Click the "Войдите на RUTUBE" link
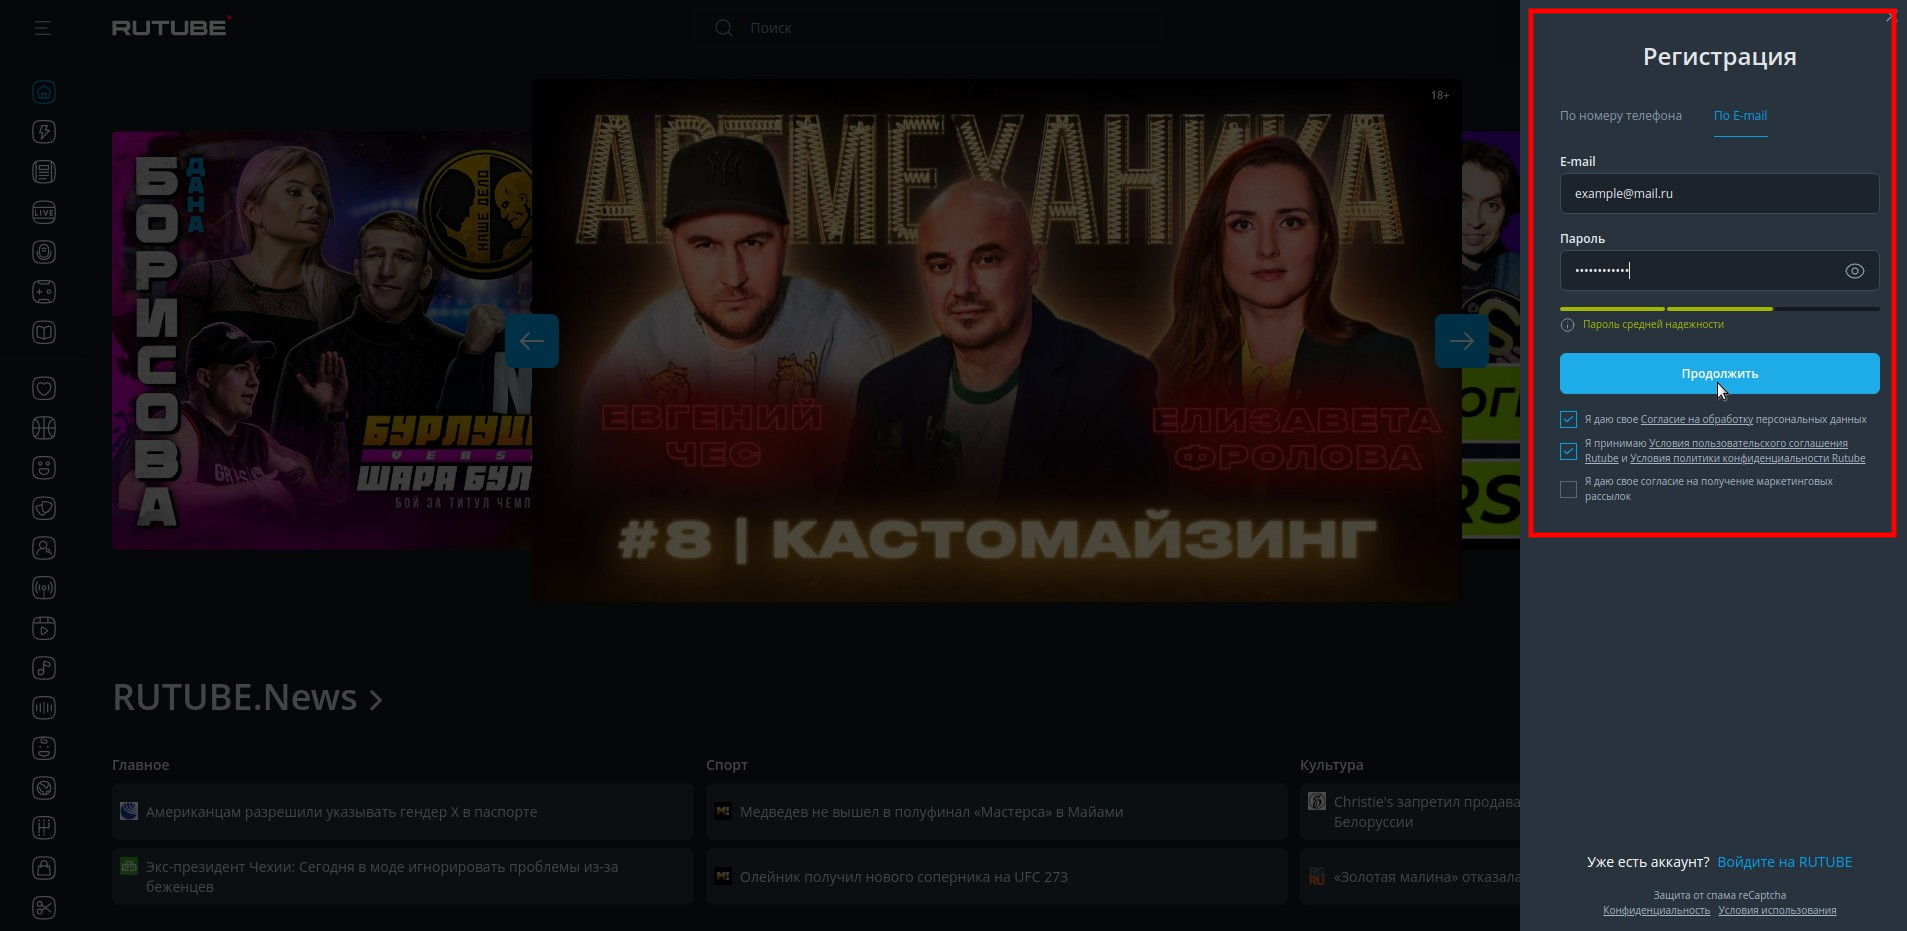The width and height of the screenshot is (1907, 931). pyautogui.click(x=1784, y=862)
